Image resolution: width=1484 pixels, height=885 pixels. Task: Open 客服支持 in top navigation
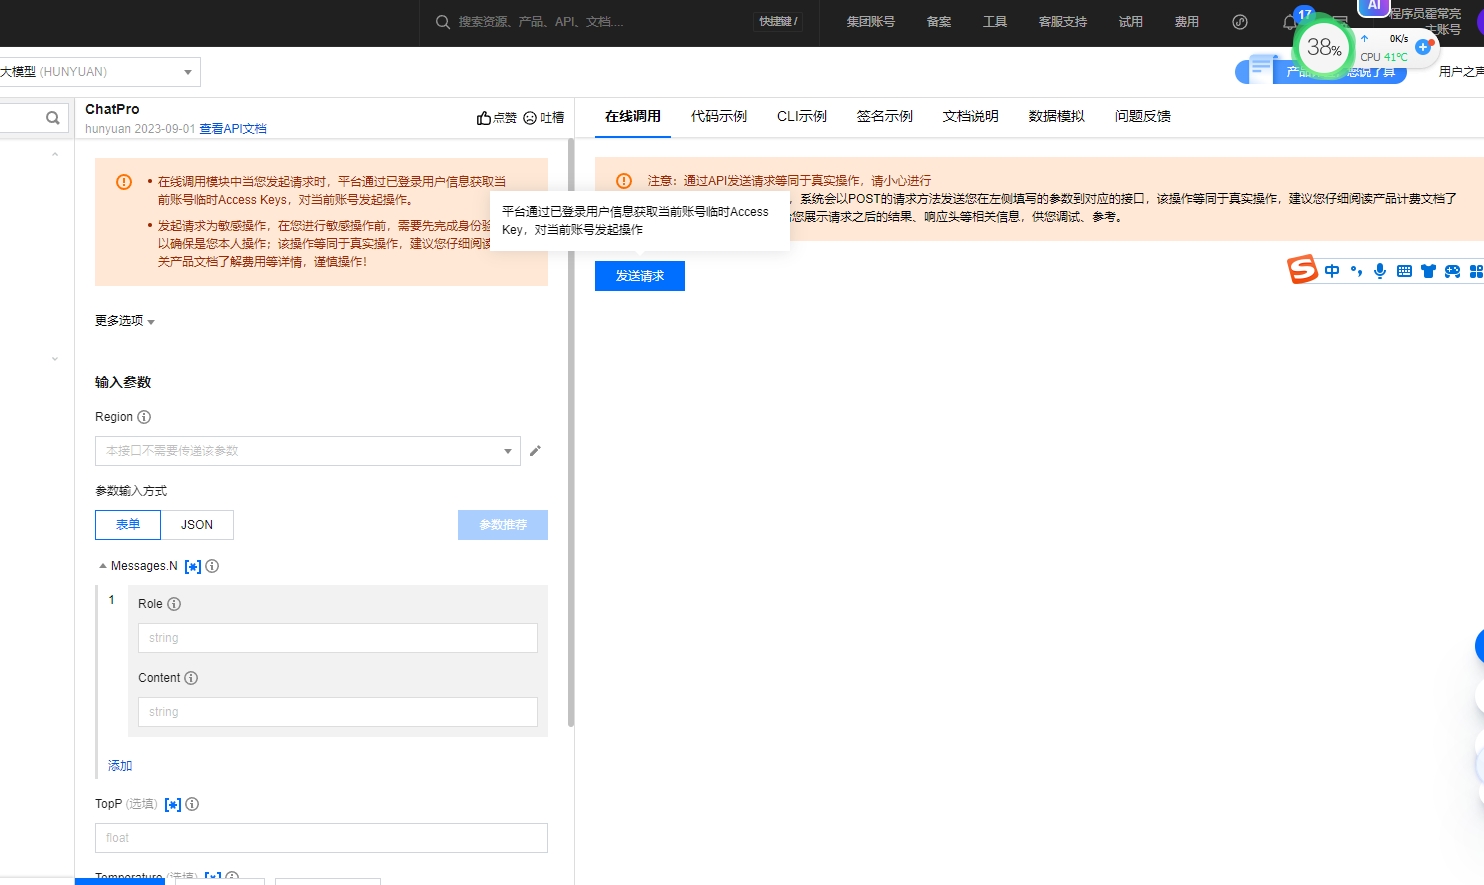(1063, 22)
